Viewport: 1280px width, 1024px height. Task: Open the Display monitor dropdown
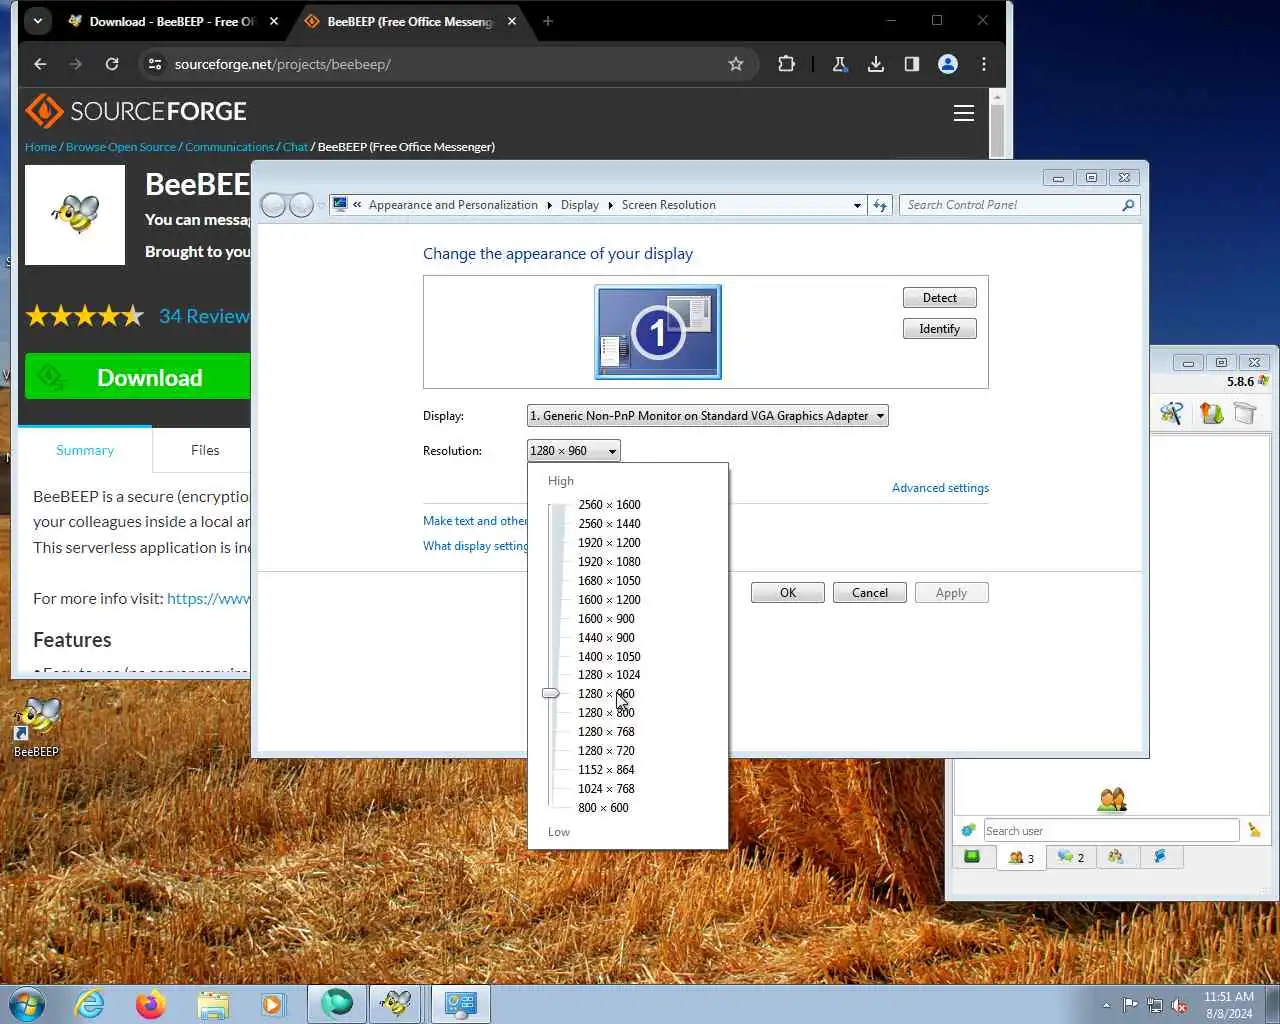[707, 416]
